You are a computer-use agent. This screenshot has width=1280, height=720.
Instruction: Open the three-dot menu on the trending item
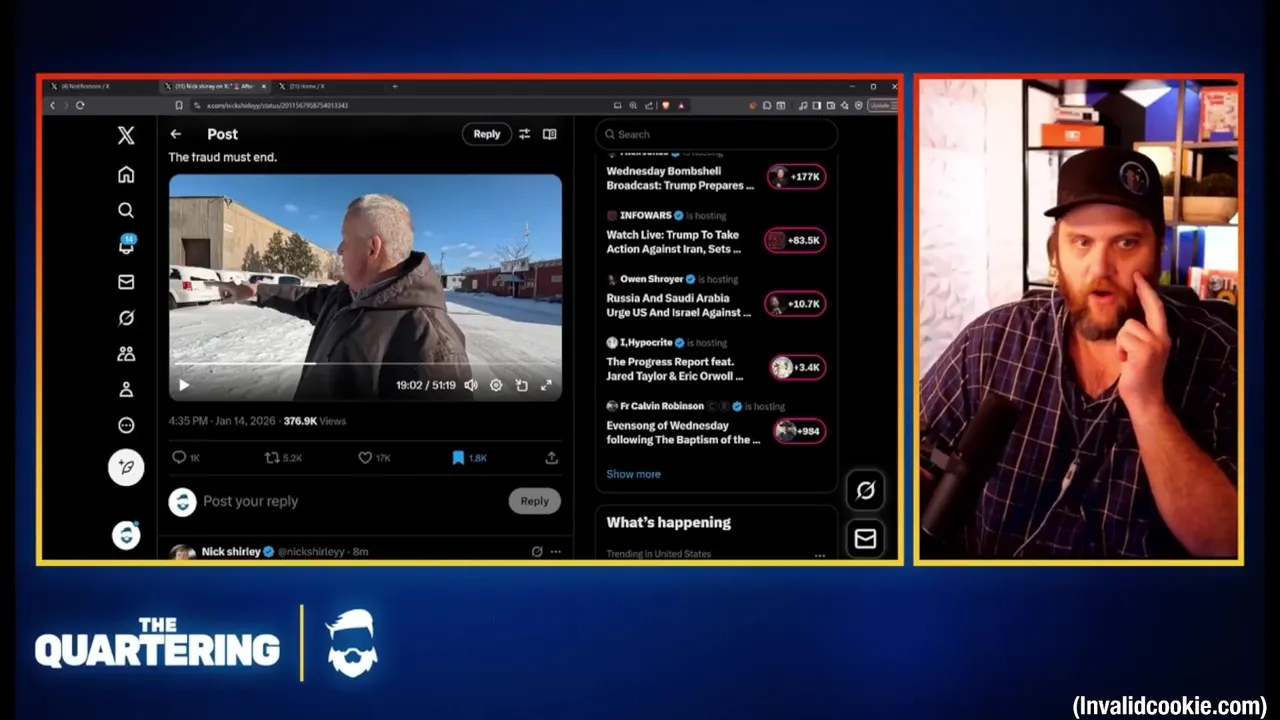pyautogui.click(x=820, y=554)
